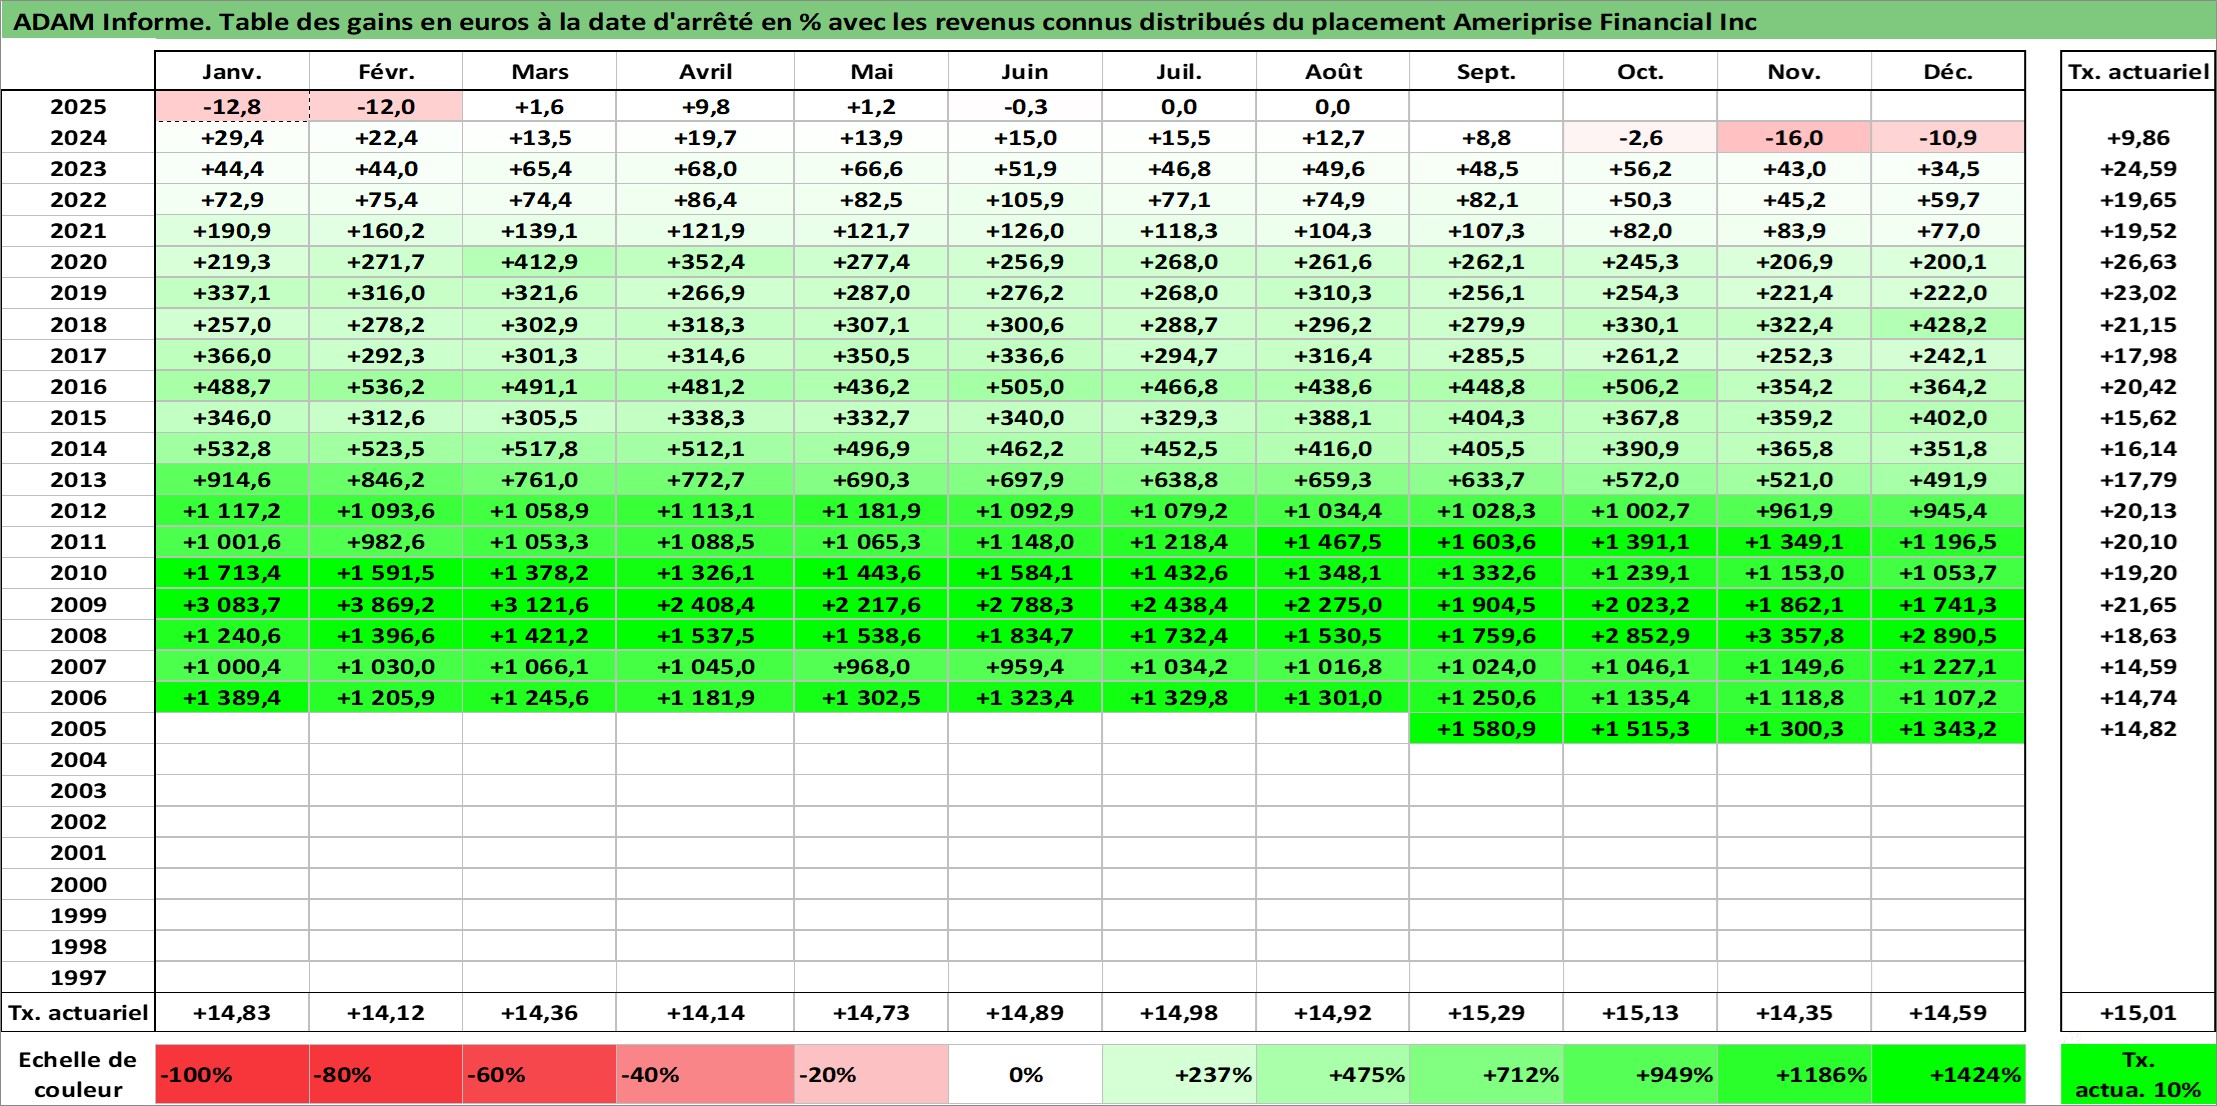The image size is (2217, 1106).
Task: Select the +428,2 cell in 2018
Action: tap(1948, 325)
